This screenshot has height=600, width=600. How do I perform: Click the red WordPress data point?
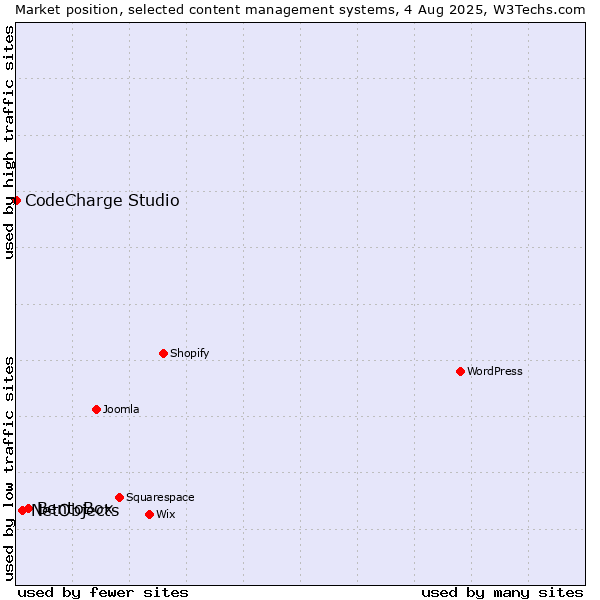click(x=460, y=371)
